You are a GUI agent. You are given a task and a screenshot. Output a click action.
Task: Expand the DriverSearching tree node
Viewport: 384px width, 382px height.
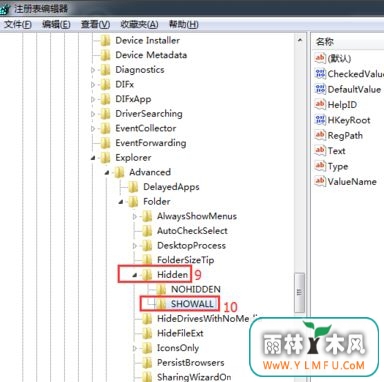click(93, 114)
